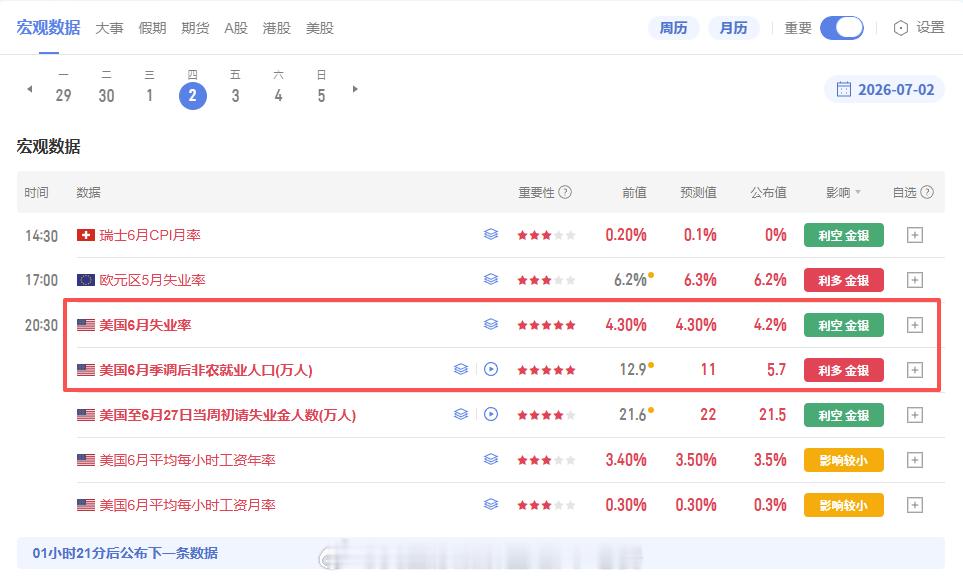
Task: Switch to 宏观数据 tab
Action: coord(49,28)
